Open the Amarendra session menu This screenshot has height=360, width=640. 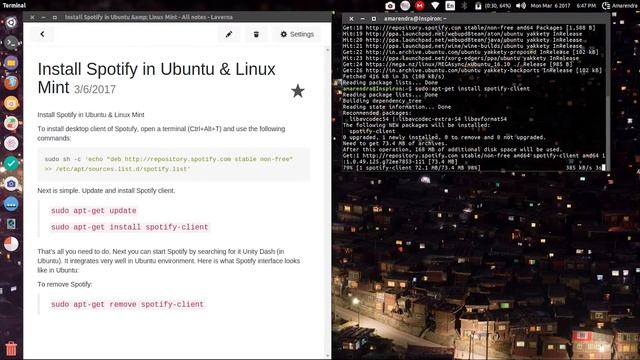tap(620, 6)
